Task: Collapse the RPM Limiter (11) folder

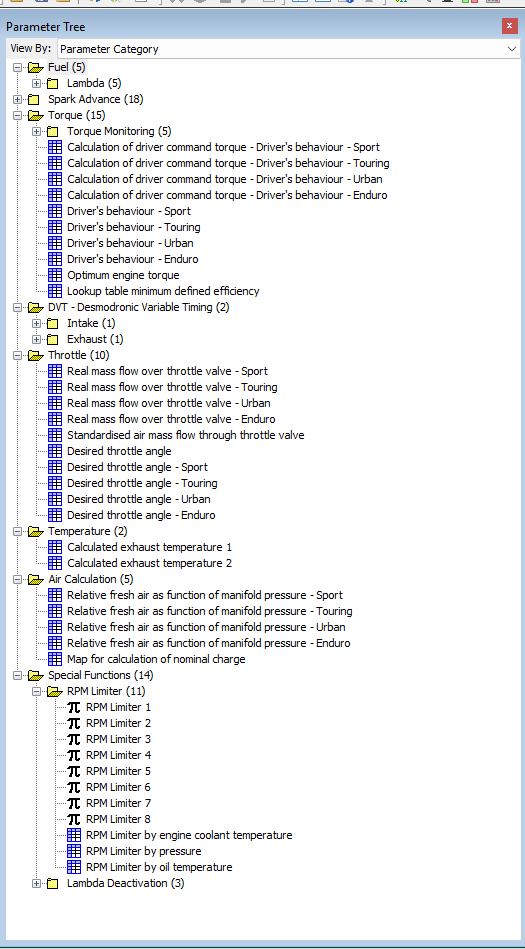Action: click(36, 691)
